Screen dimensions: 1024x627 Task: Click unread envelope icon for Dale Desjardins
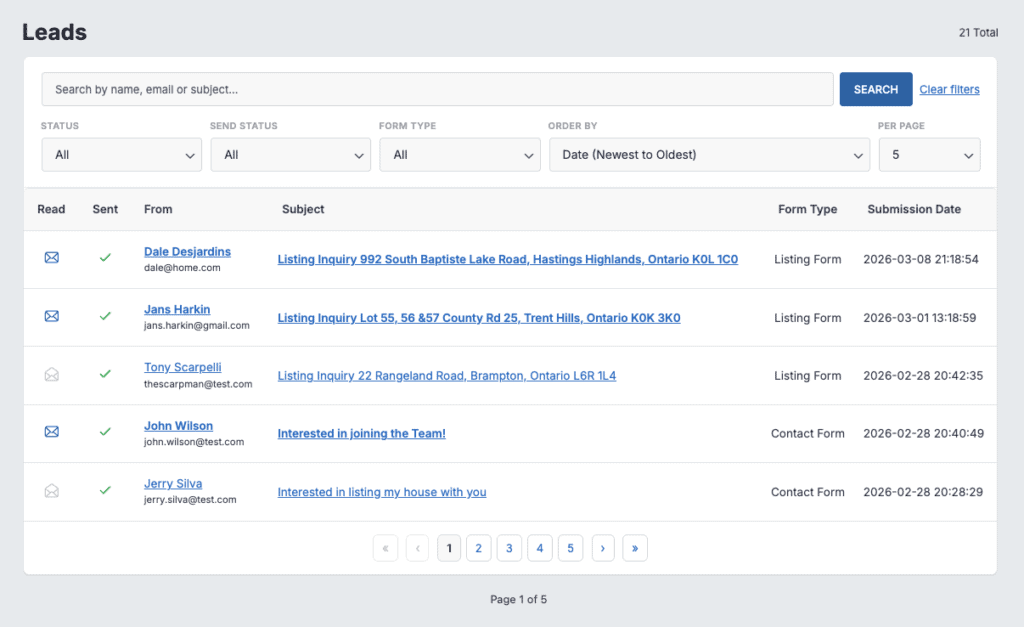52,258
